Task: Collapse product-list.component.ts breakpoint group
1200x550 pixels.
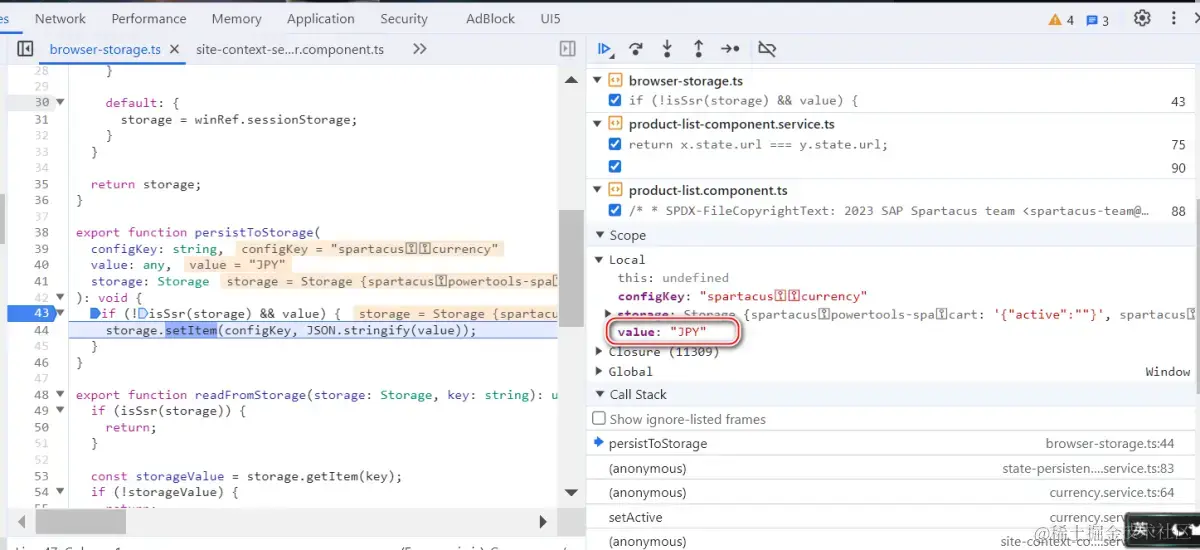Action: coord(598,190)
